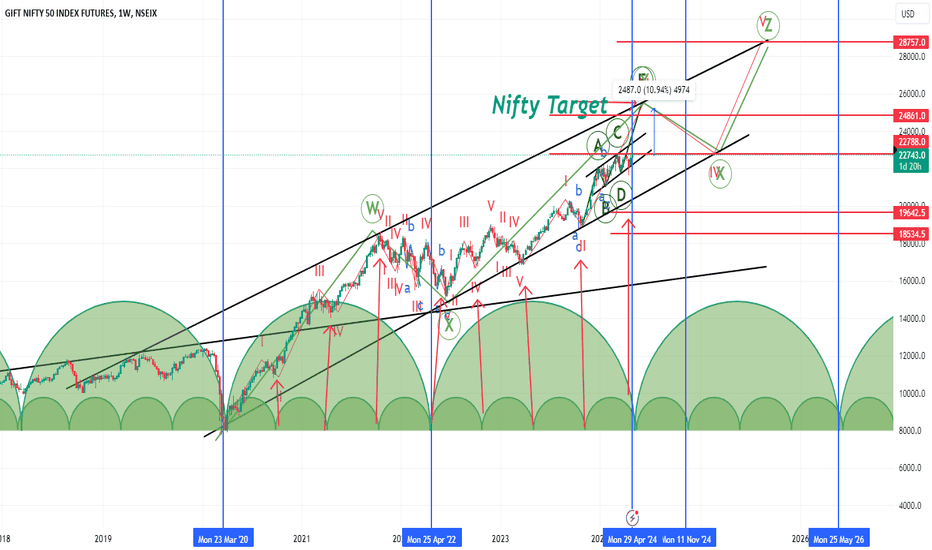Select circled X label below Apr '22 low
The height and width of the screenshot is (550, 932).
coord(449,325)
